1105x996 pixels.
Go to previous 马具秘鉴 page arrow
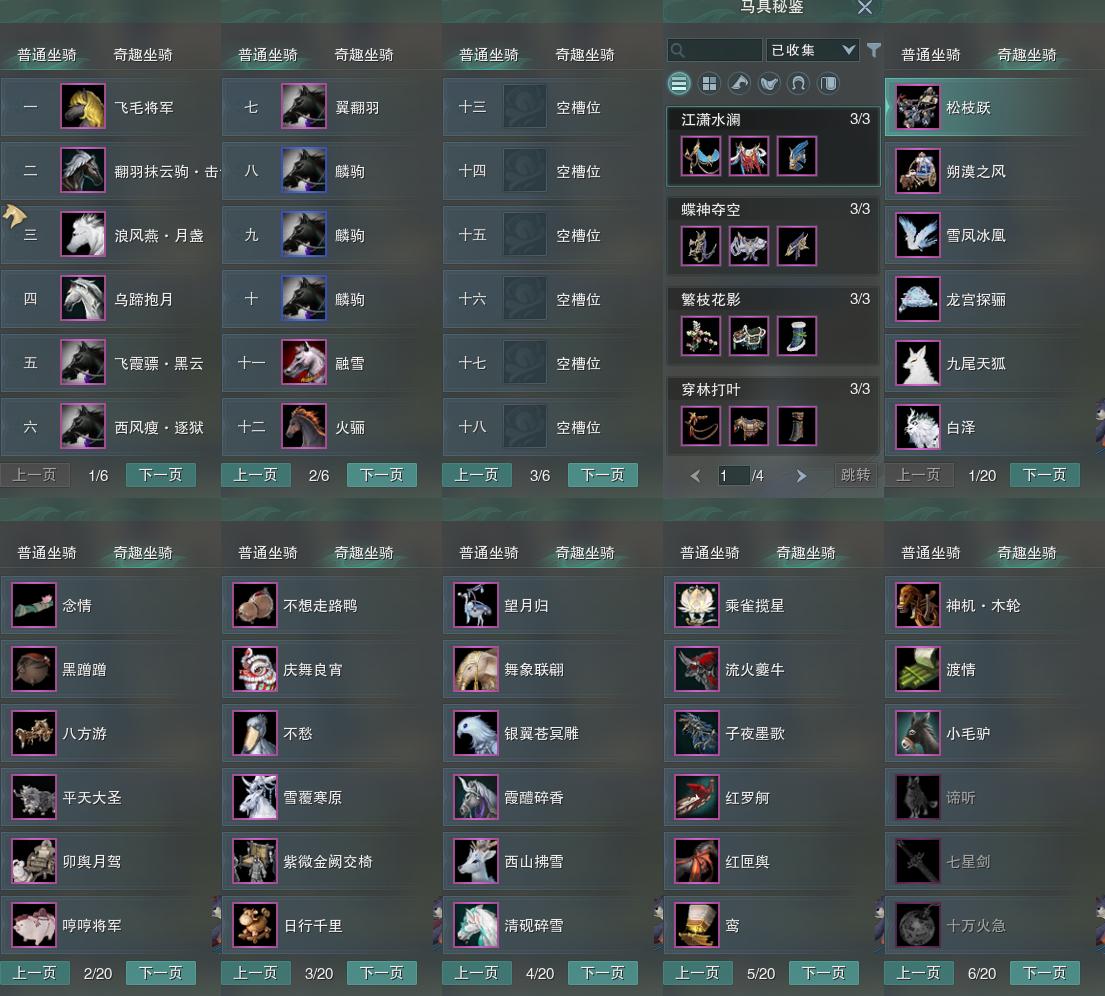click(695, 476)
